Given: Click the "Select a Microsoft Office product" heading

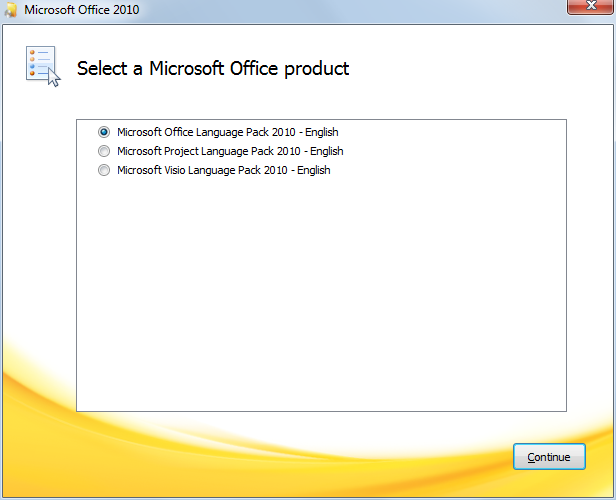Looking at the screenshot, I should point(213,69).
